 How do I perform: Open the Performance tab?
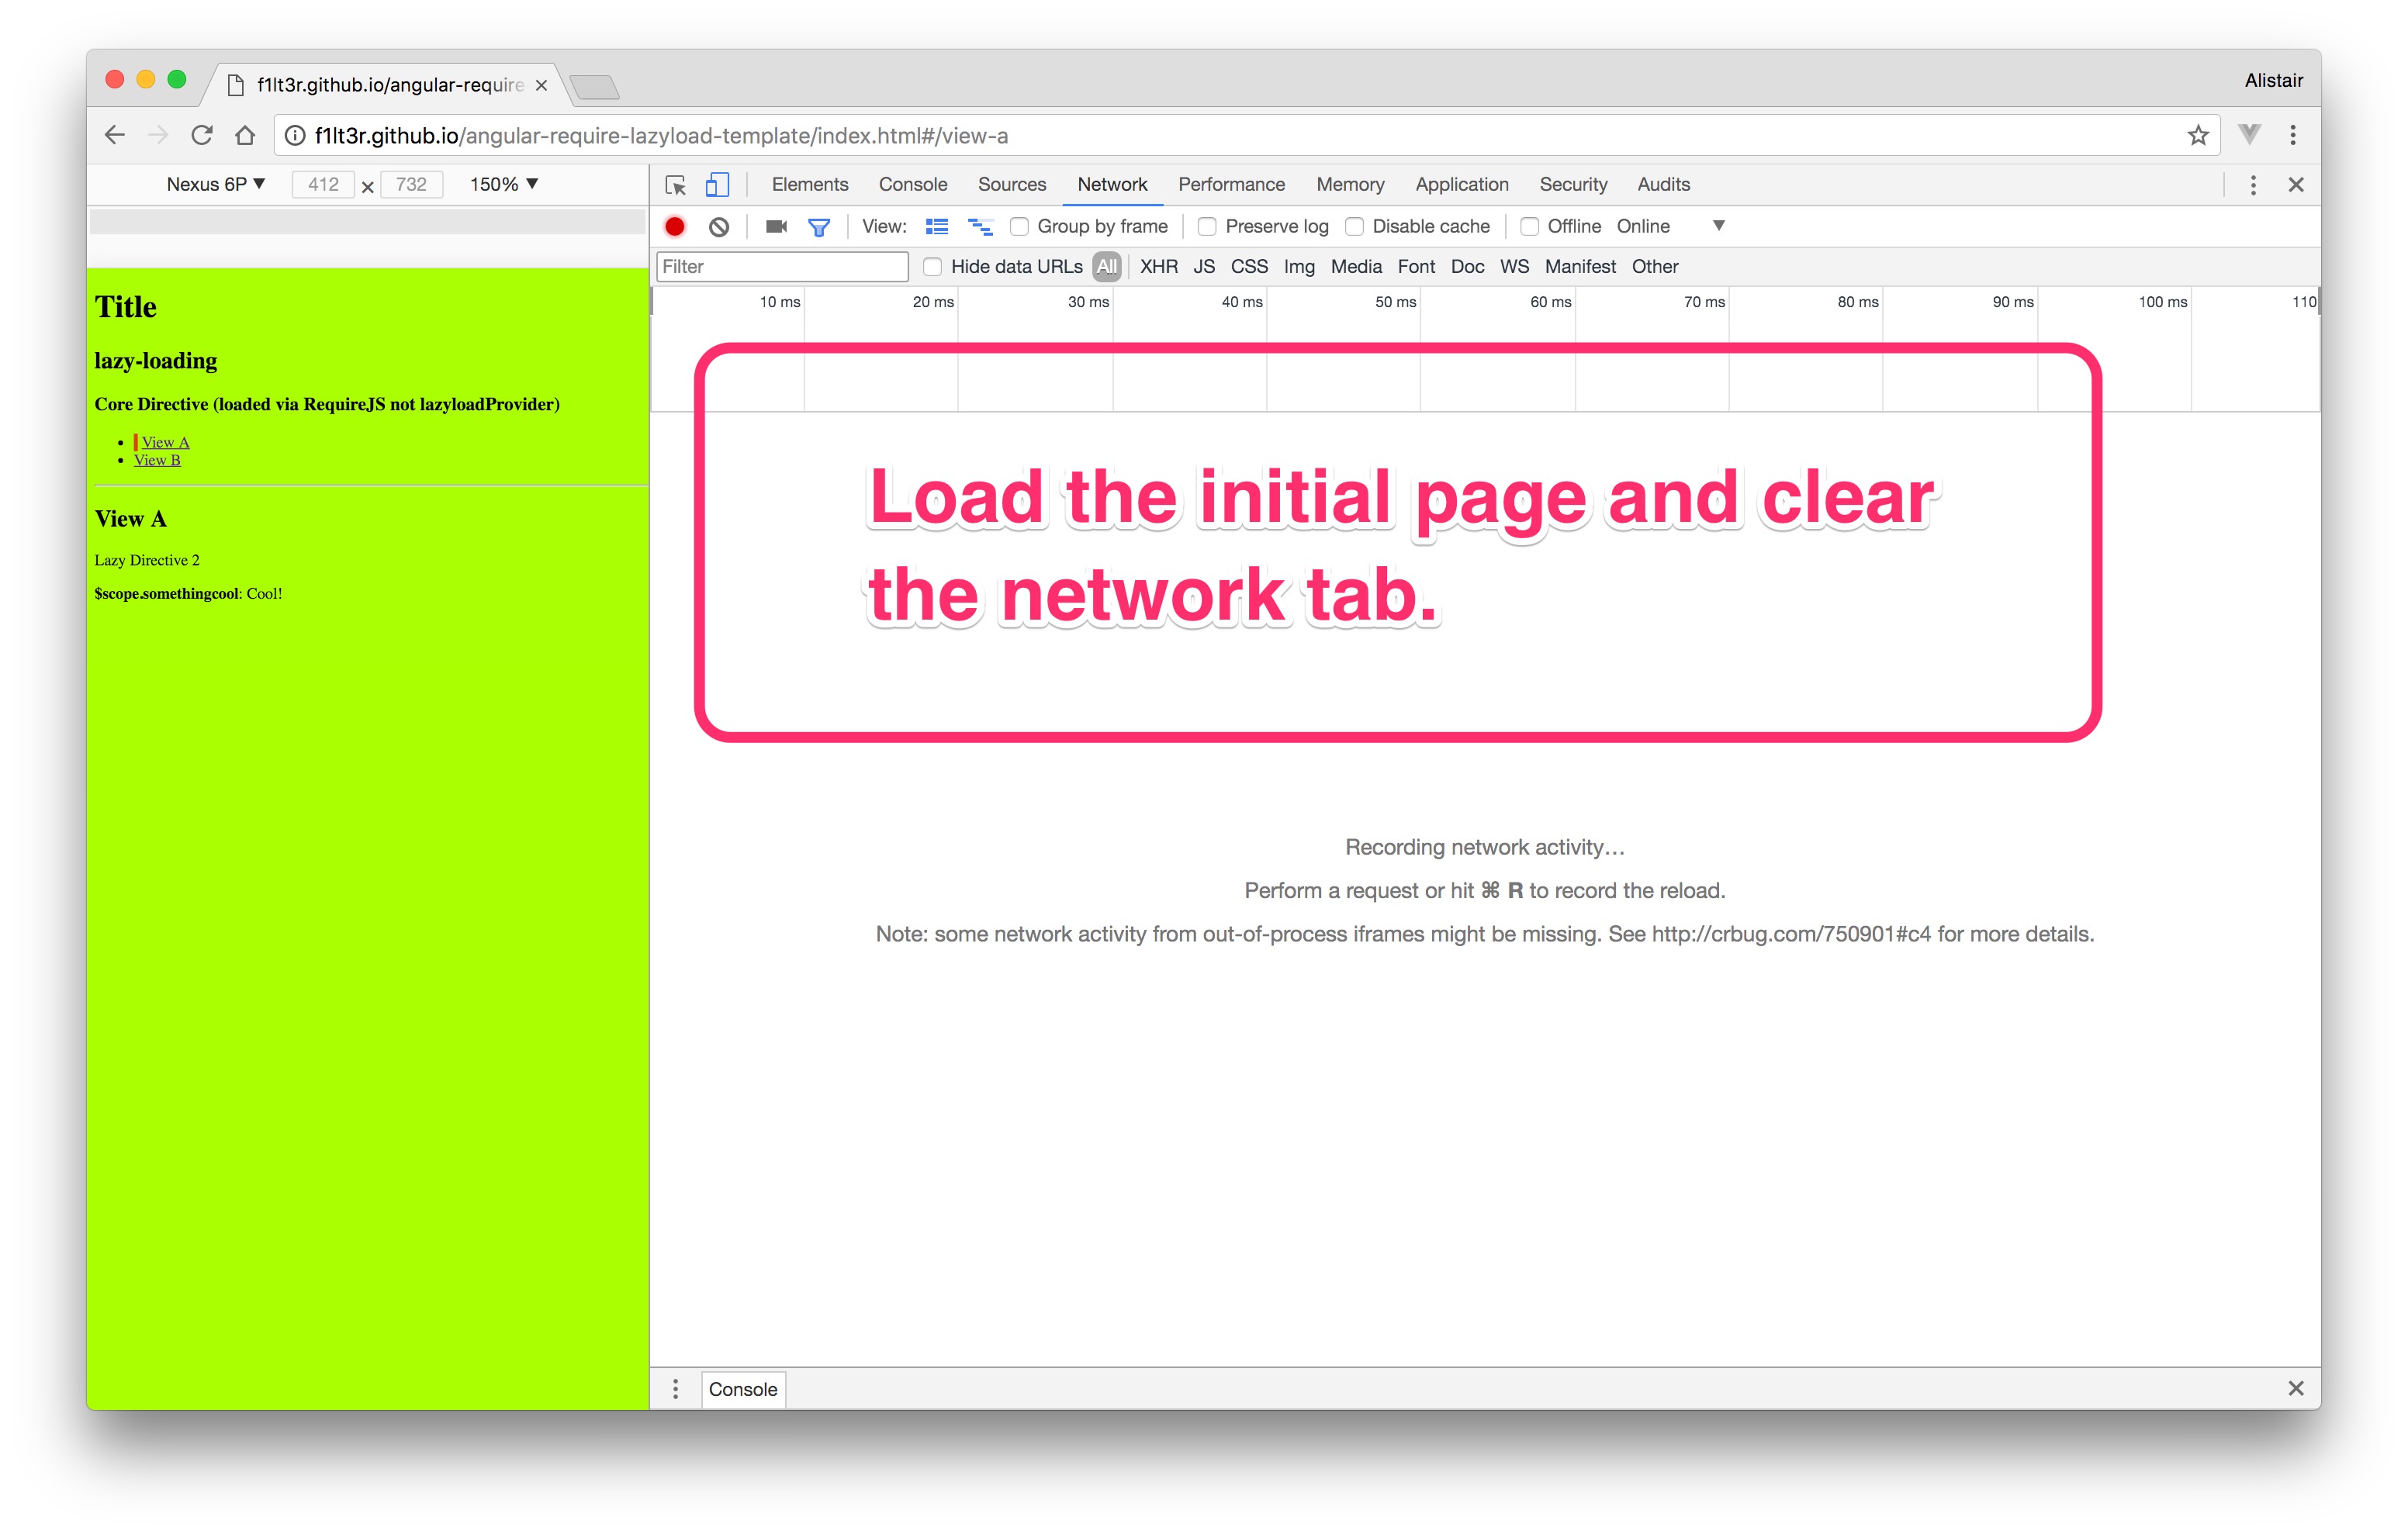point(1230,185)
